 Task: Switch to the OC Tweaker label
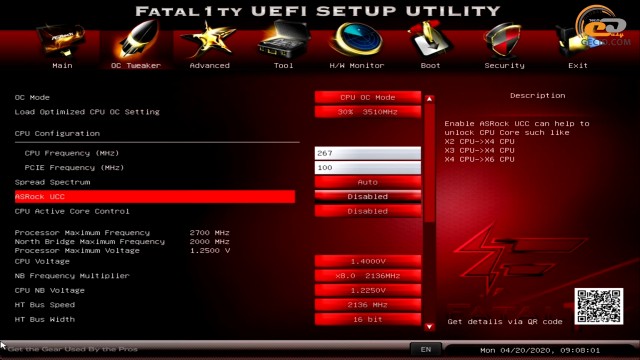tap(136, 65)
